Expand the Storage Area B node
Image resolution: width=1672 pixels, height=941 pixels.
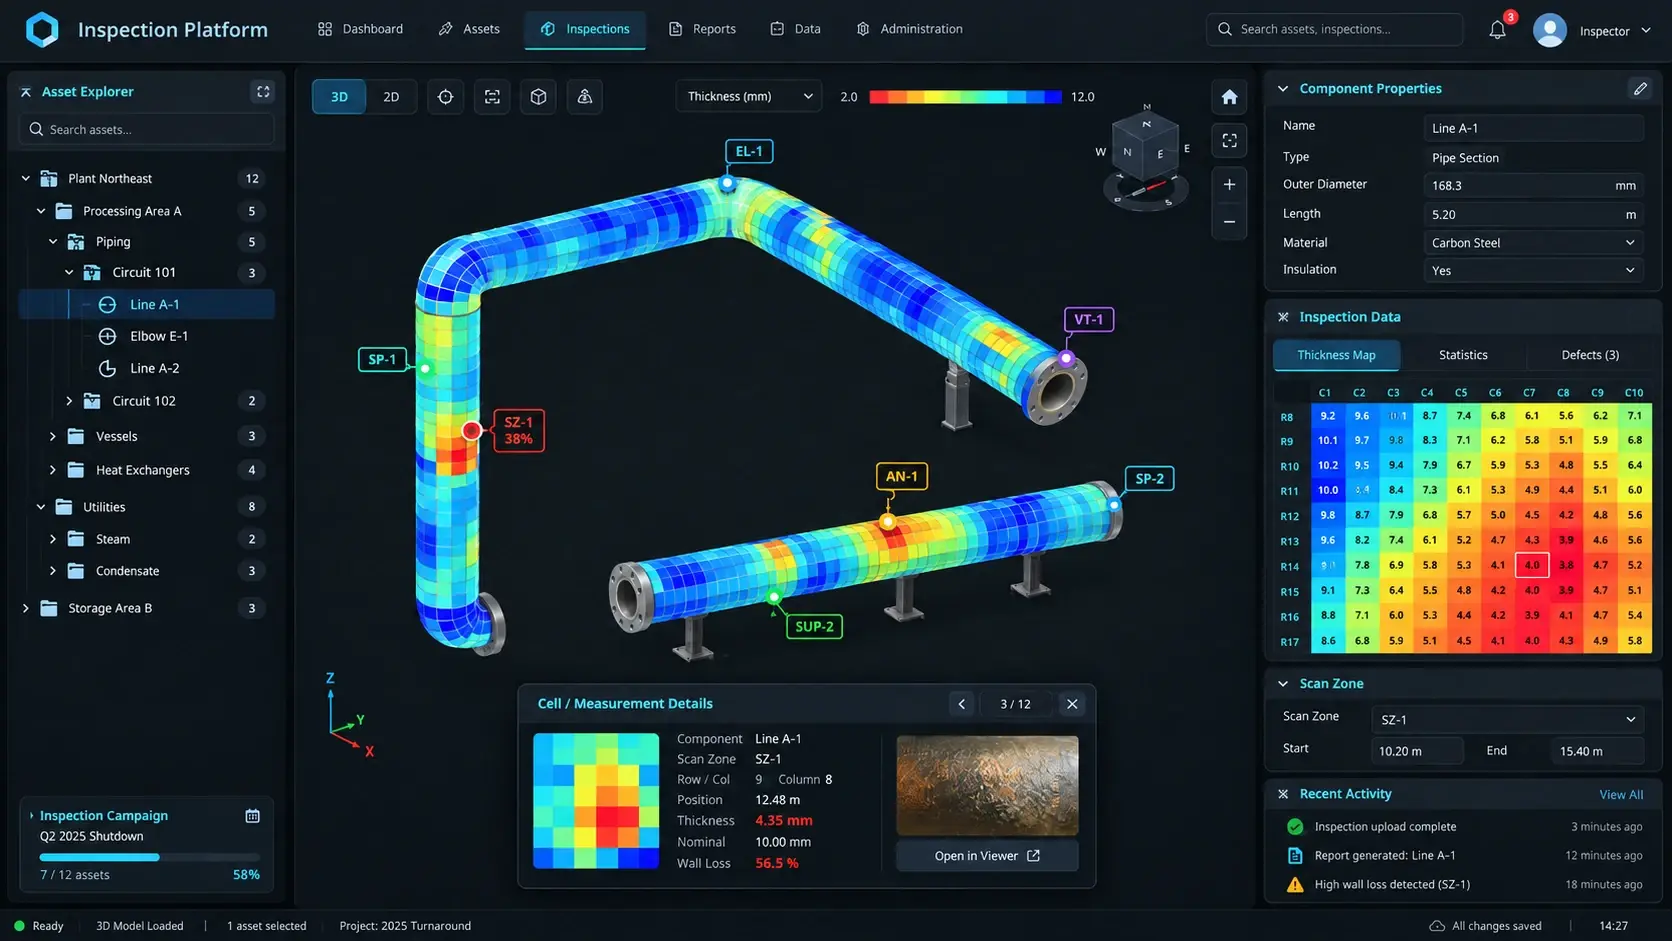click(26, 608)
